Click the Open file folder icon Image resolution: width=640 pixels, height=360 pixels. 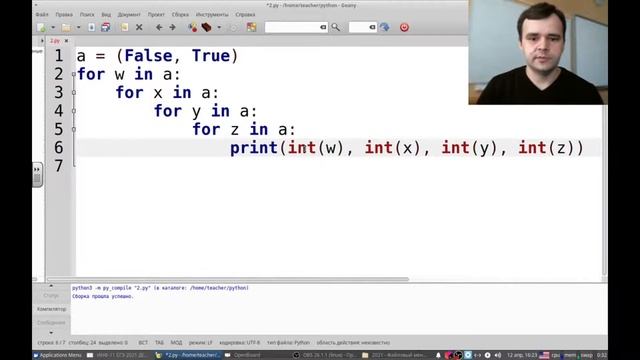coord(66,27)
